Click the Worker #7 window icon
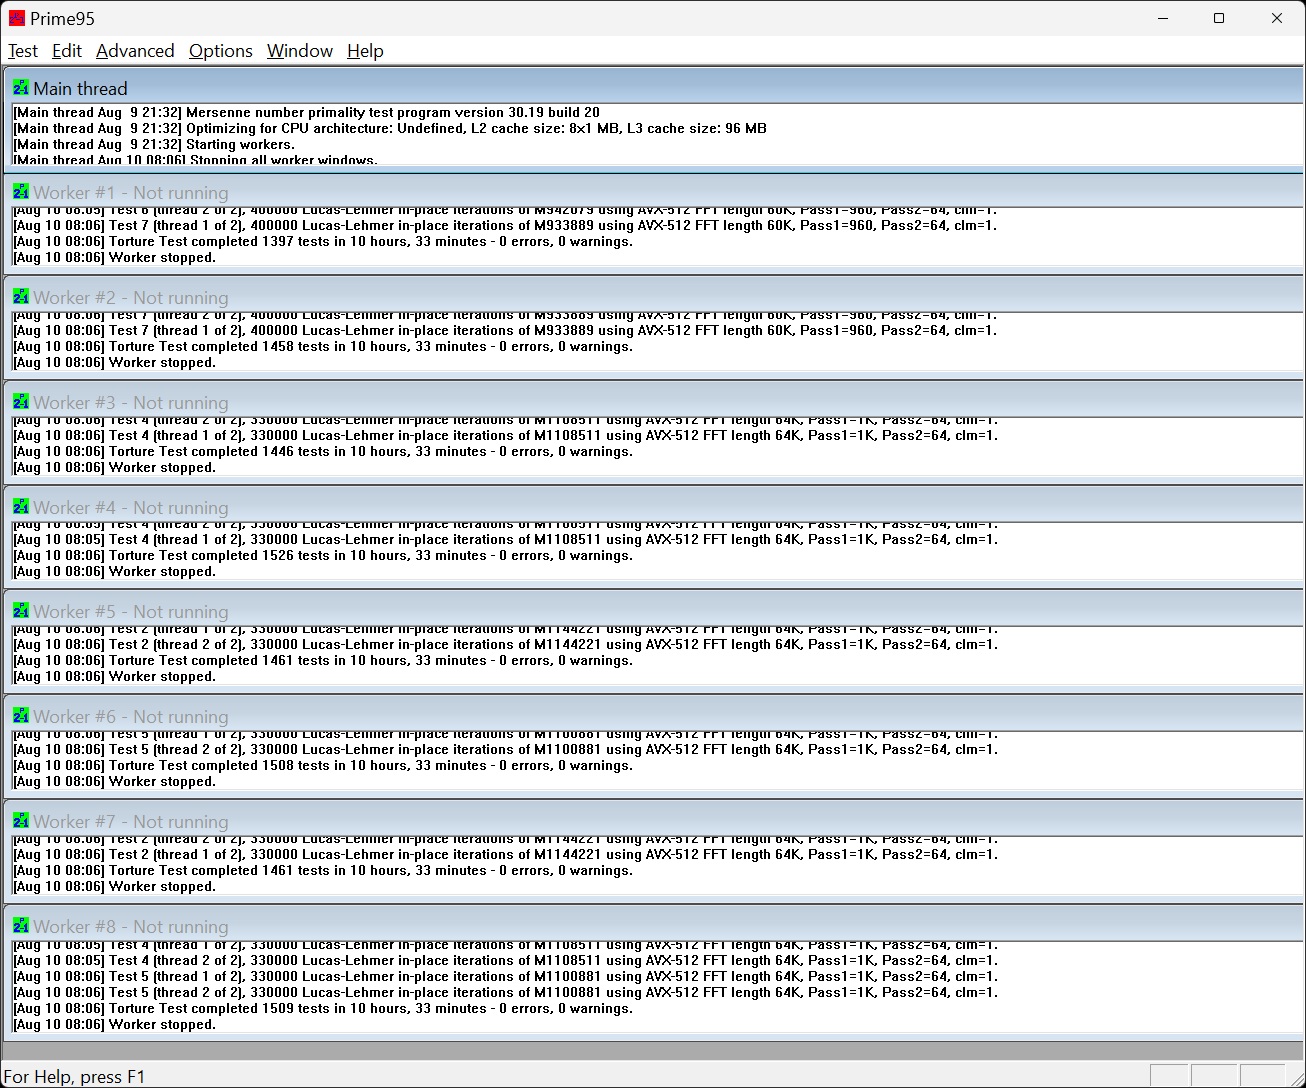 (21, 821)
